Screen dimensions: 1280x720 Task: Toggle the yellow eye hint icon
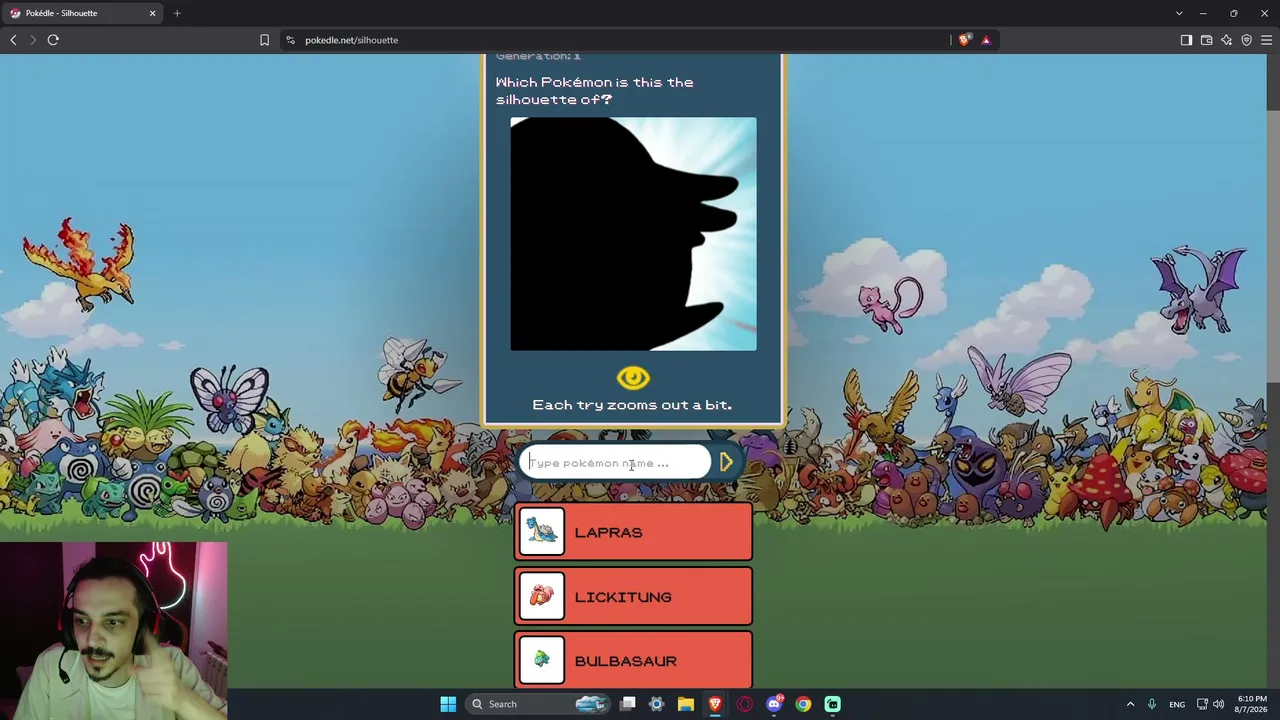click(x=633, y=378)
